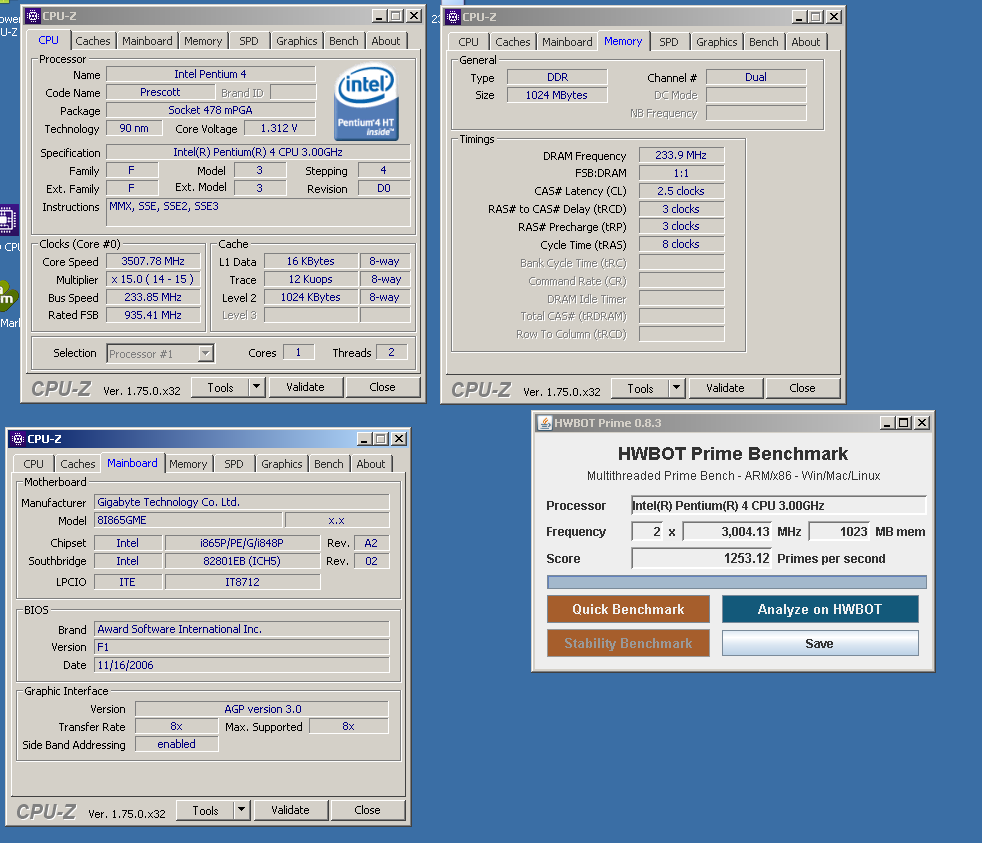Click the Stability Benchmark button
Screen dimensions: 982x843
(628, 643)
